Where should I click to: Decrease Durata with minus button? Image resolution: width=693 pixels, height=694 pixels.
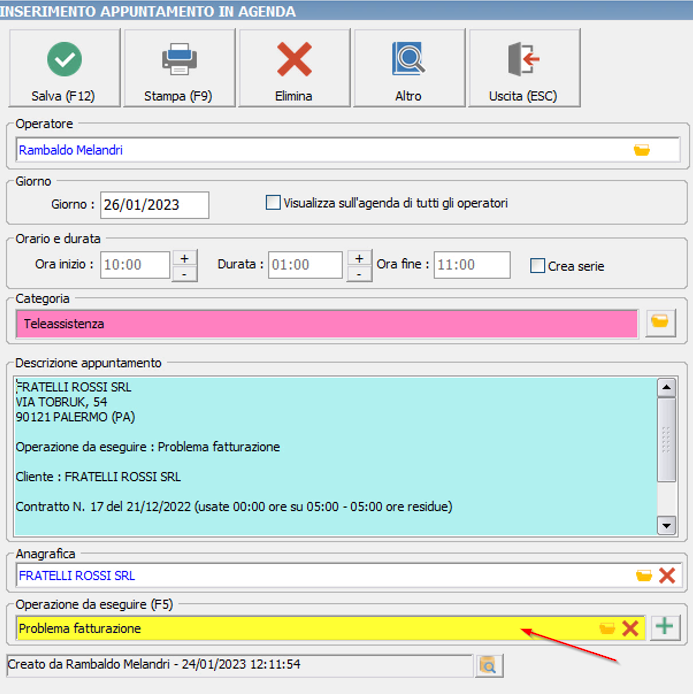coord(358,273)
